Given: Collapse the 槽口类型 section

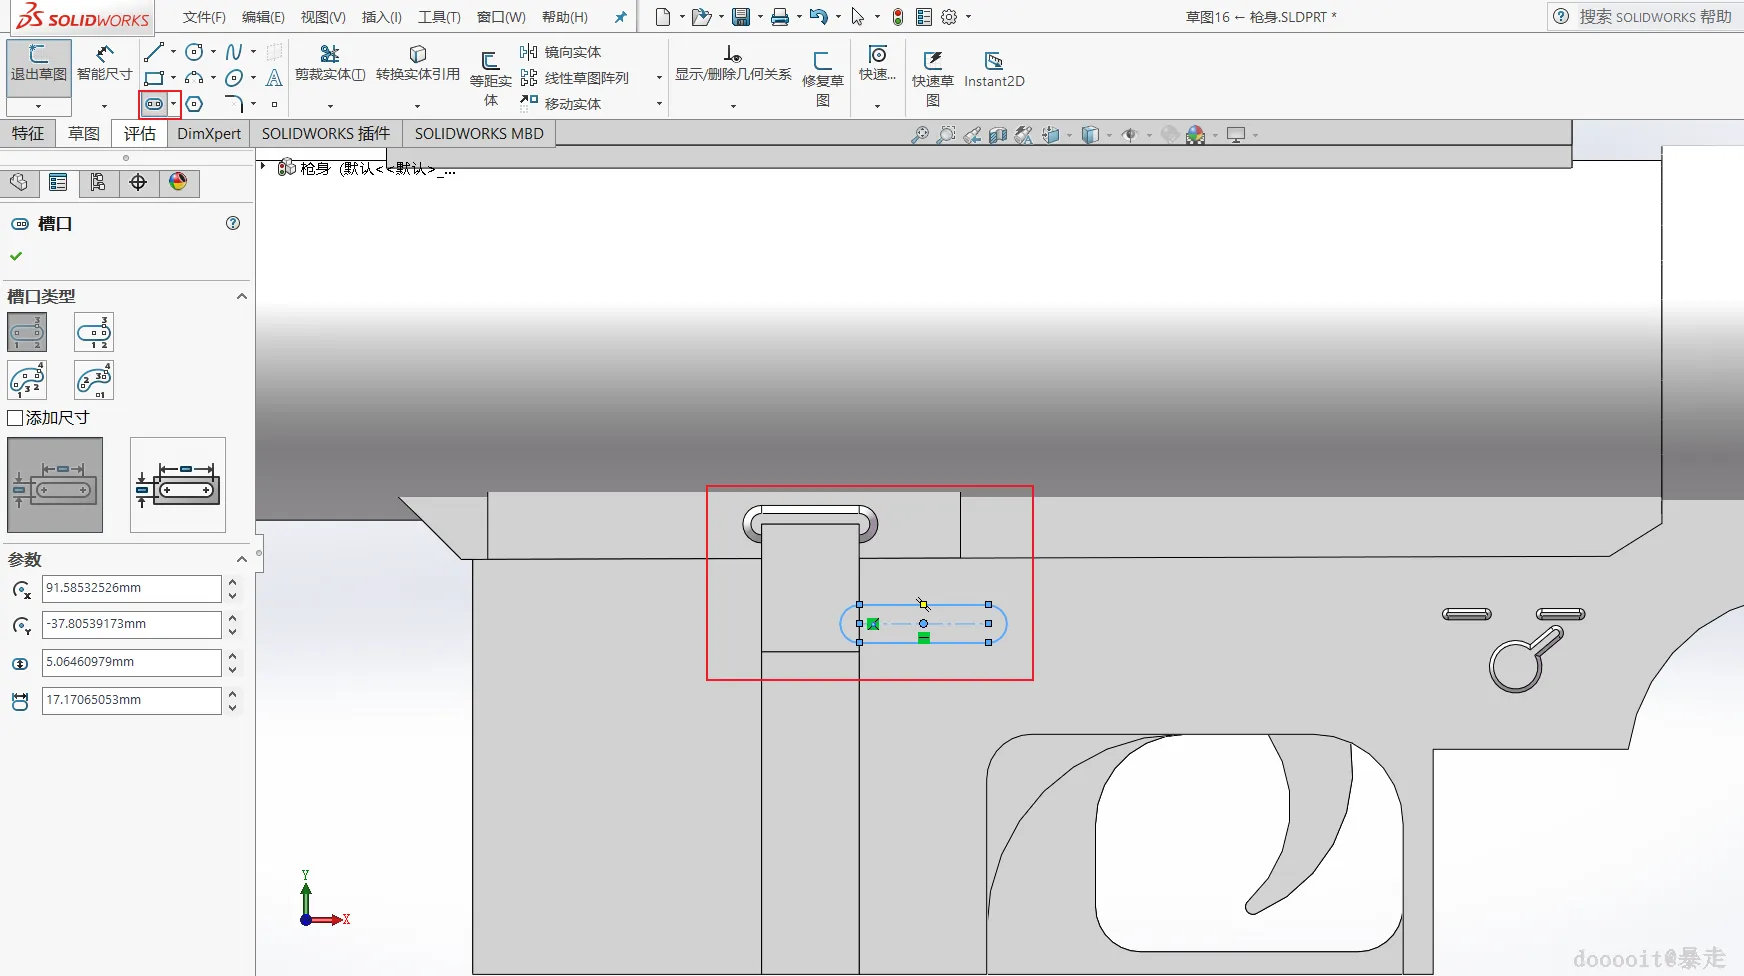Looking at the screenshot, I should pos(241,296).
